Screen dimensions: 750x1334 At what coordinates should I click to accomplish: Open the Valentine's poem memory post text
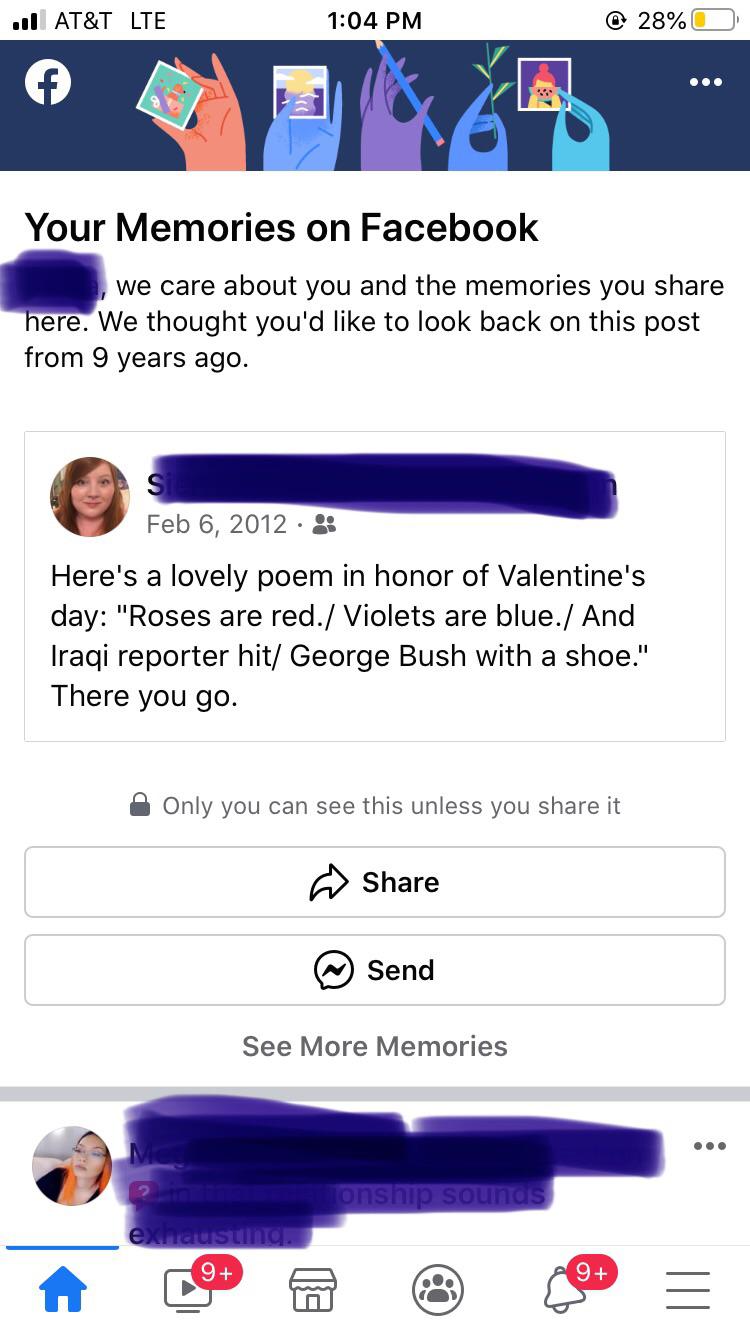click(350, 635)
